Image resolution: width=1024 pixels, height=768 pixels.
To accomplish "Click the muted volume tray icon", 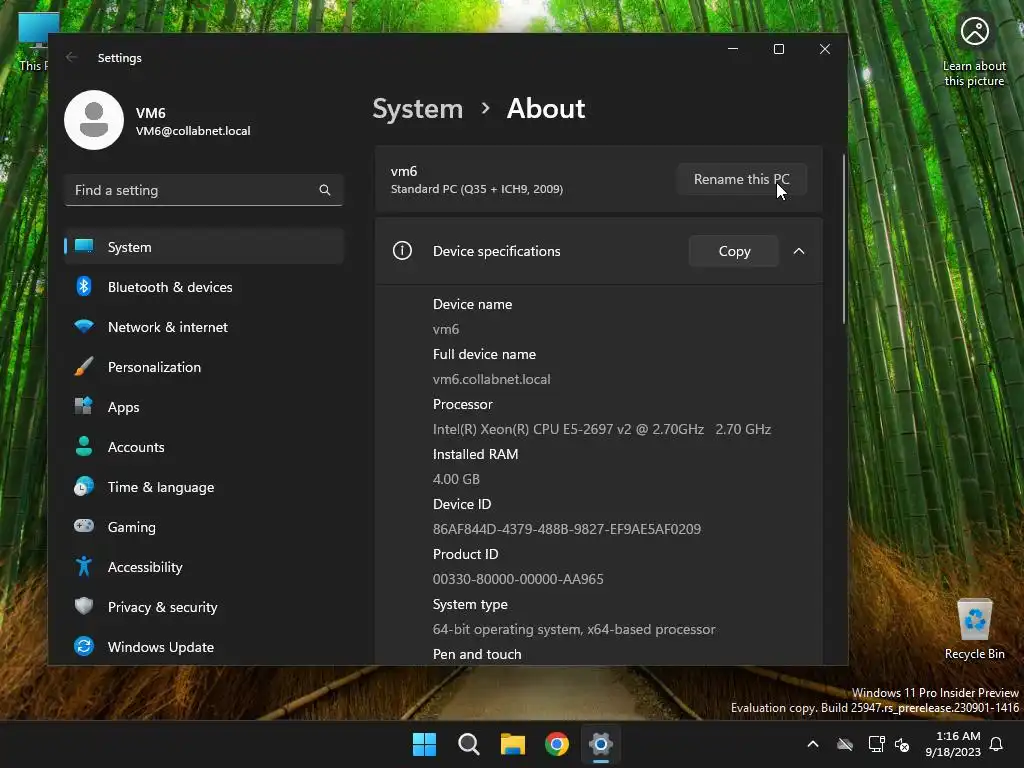I will pos(903,744).
